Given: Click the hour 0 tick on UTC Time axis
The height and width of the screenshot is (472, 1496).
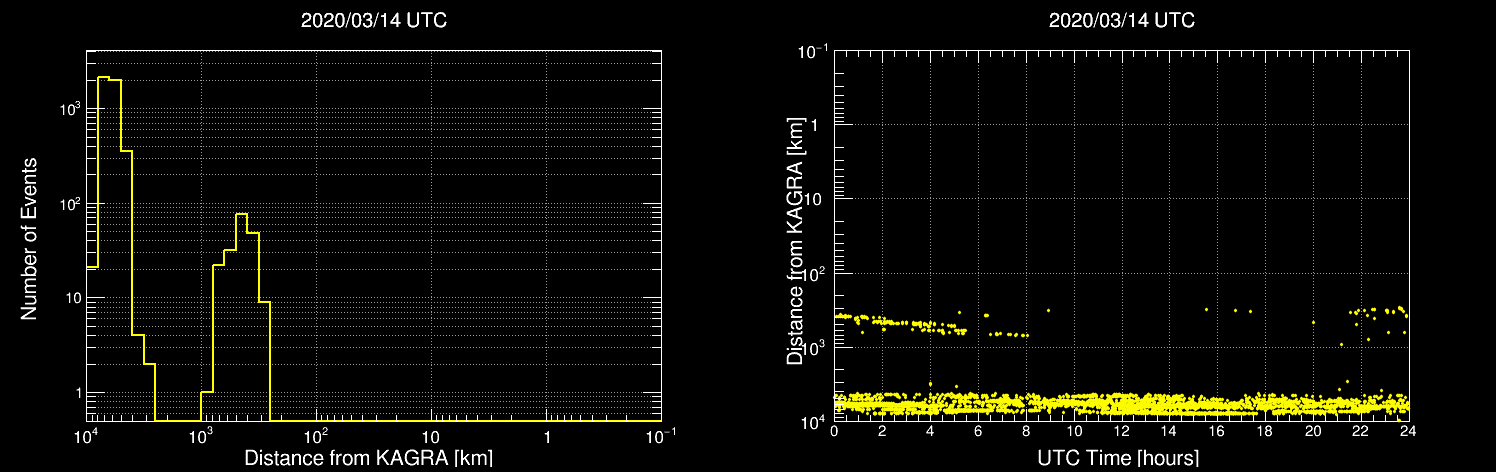Looking at the screenshot, I should (834, 432).
